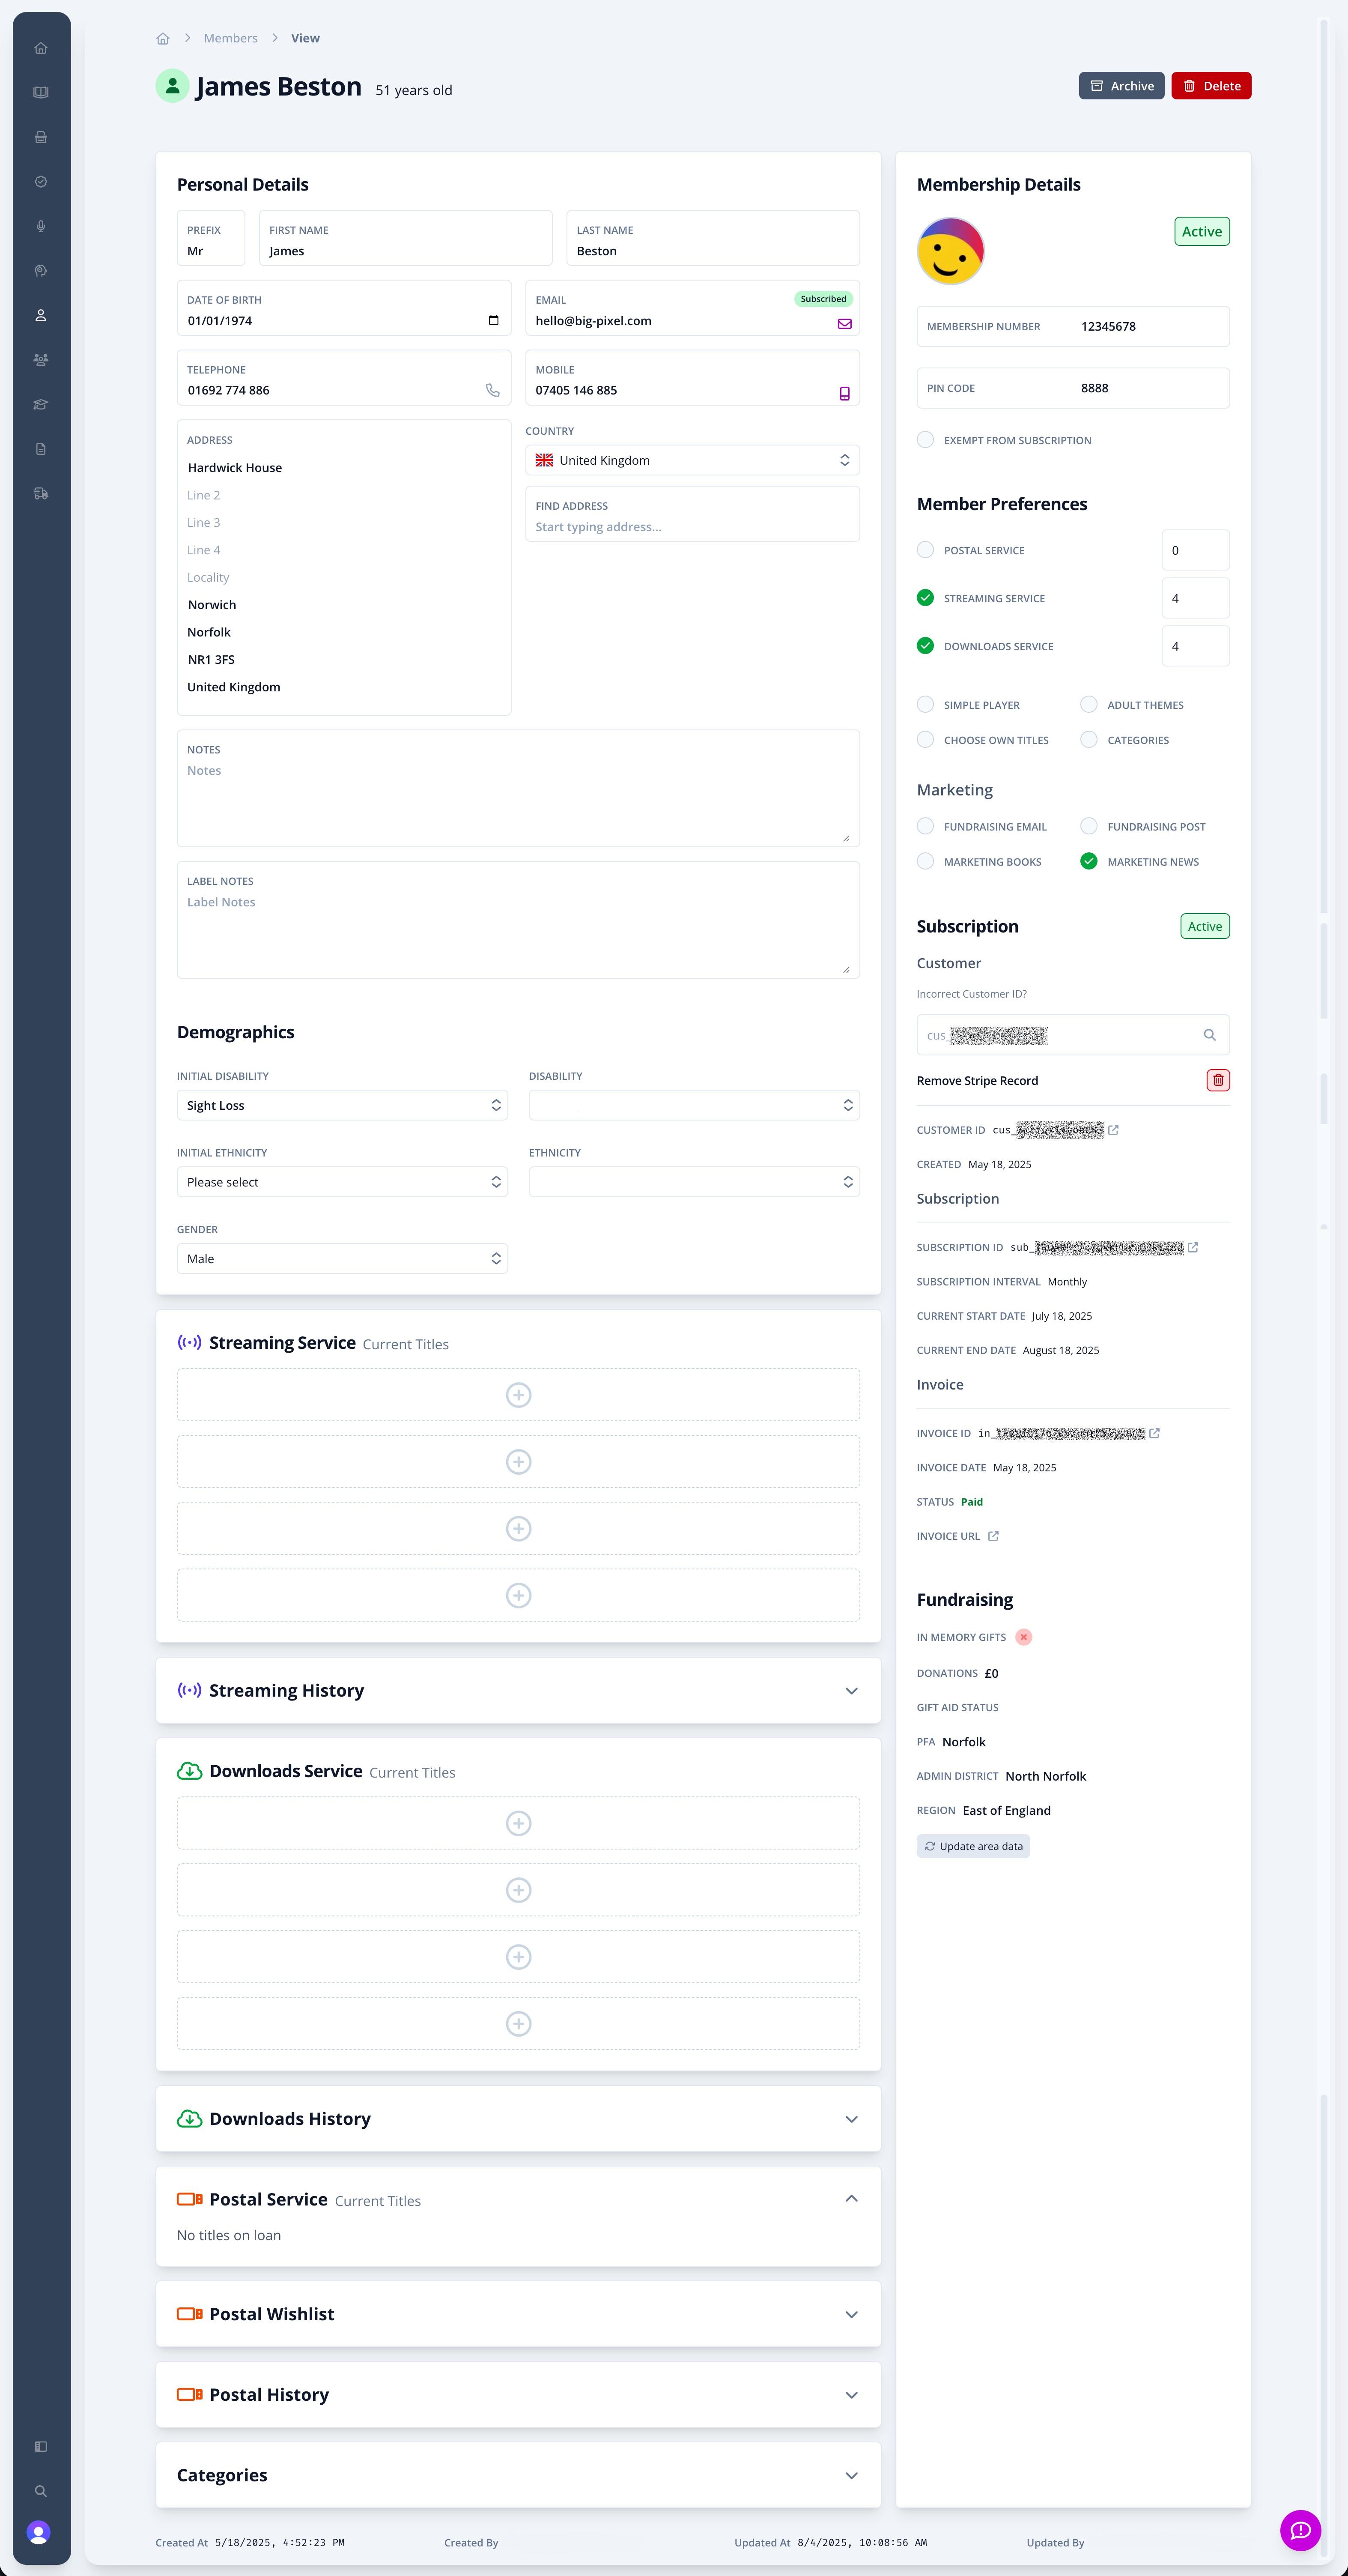Open the Country dropdown
Screen dimensions: 1348x2576
[x=692, y=460]
